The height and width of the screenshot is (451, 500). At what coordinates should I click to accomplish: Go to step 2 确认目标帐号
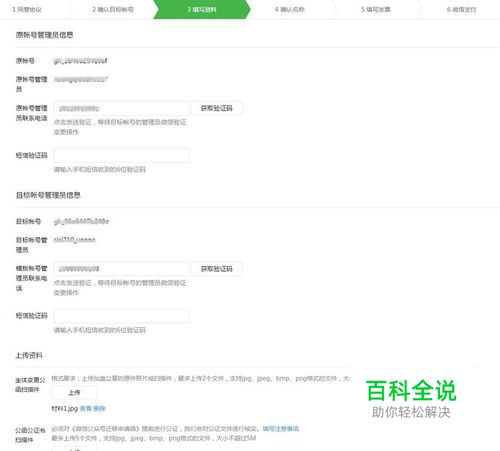point(113,10)
